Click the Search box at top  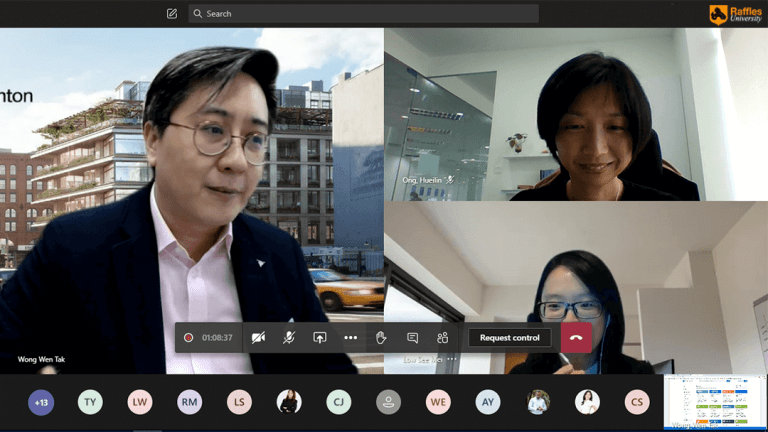click(365, 14)
